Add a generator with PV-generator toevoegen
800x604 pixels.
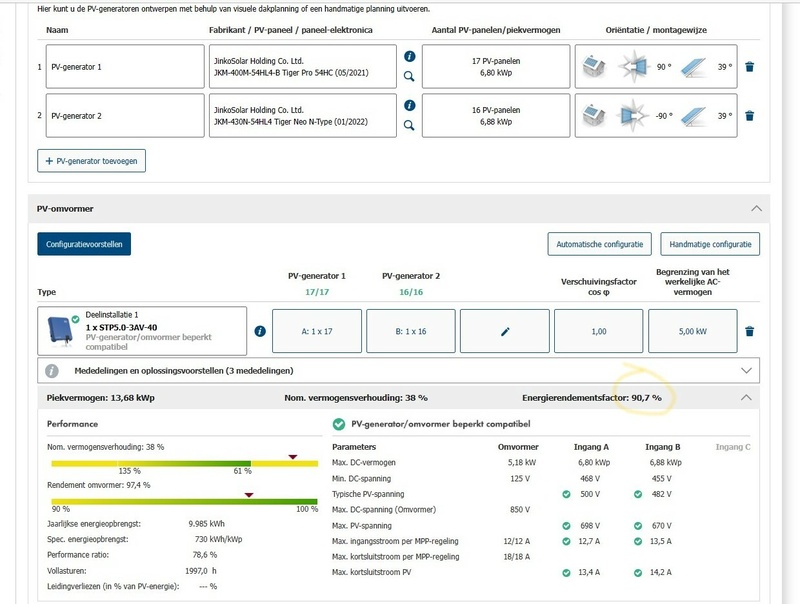point(92,160)
